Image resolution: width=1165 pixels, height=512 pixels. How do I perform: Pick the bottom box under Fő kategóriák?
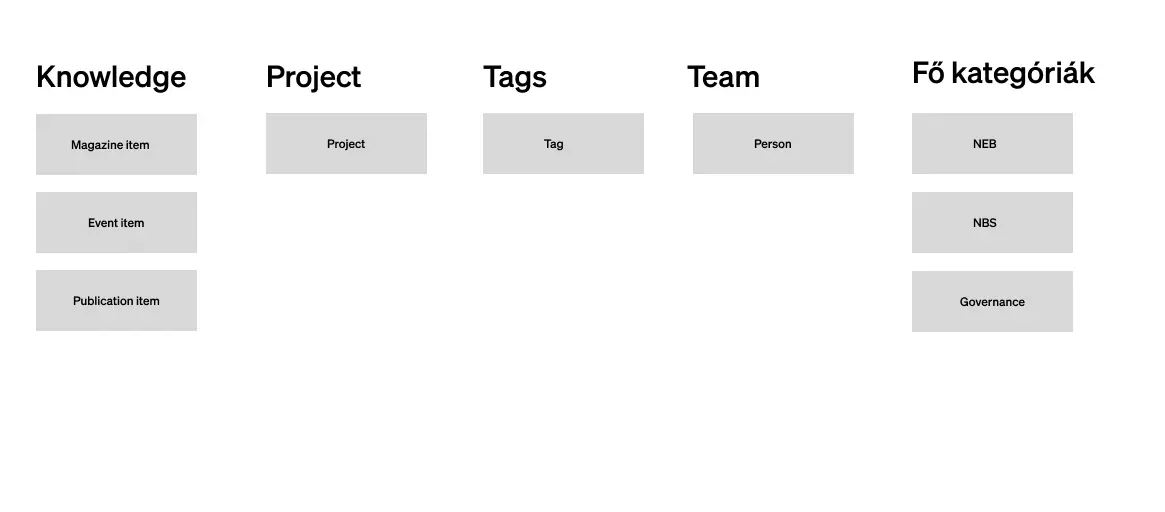click(x=992, y=301)
